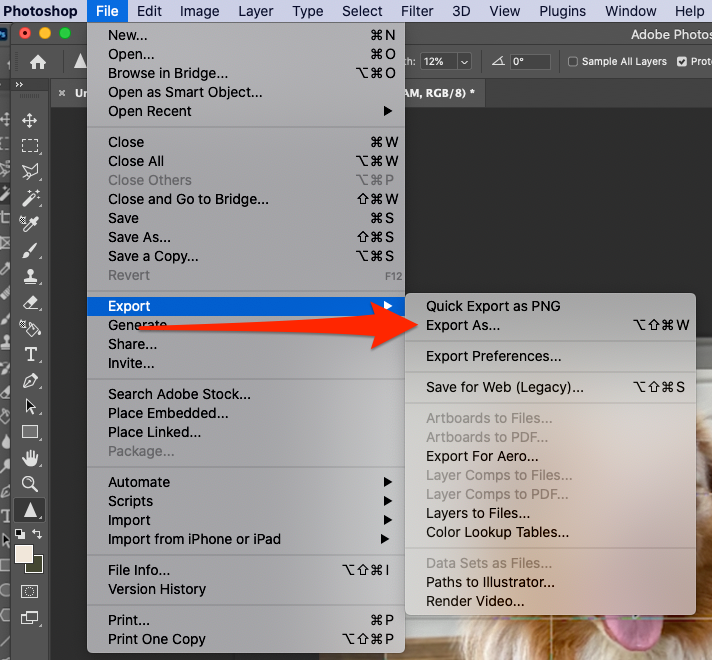Open the Photoshop application menu
Viewport: 712px width, 660px height.
pyautogui.click(x=40, y=11)
